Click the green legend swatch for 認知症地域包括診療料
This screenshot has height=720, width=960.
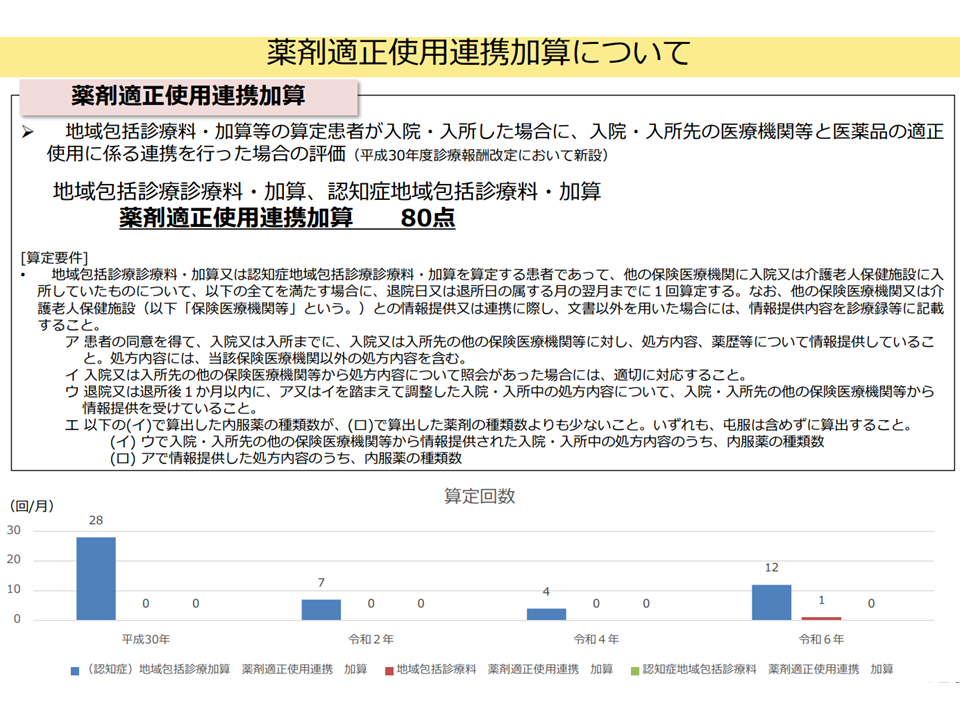tap(635, 671)
